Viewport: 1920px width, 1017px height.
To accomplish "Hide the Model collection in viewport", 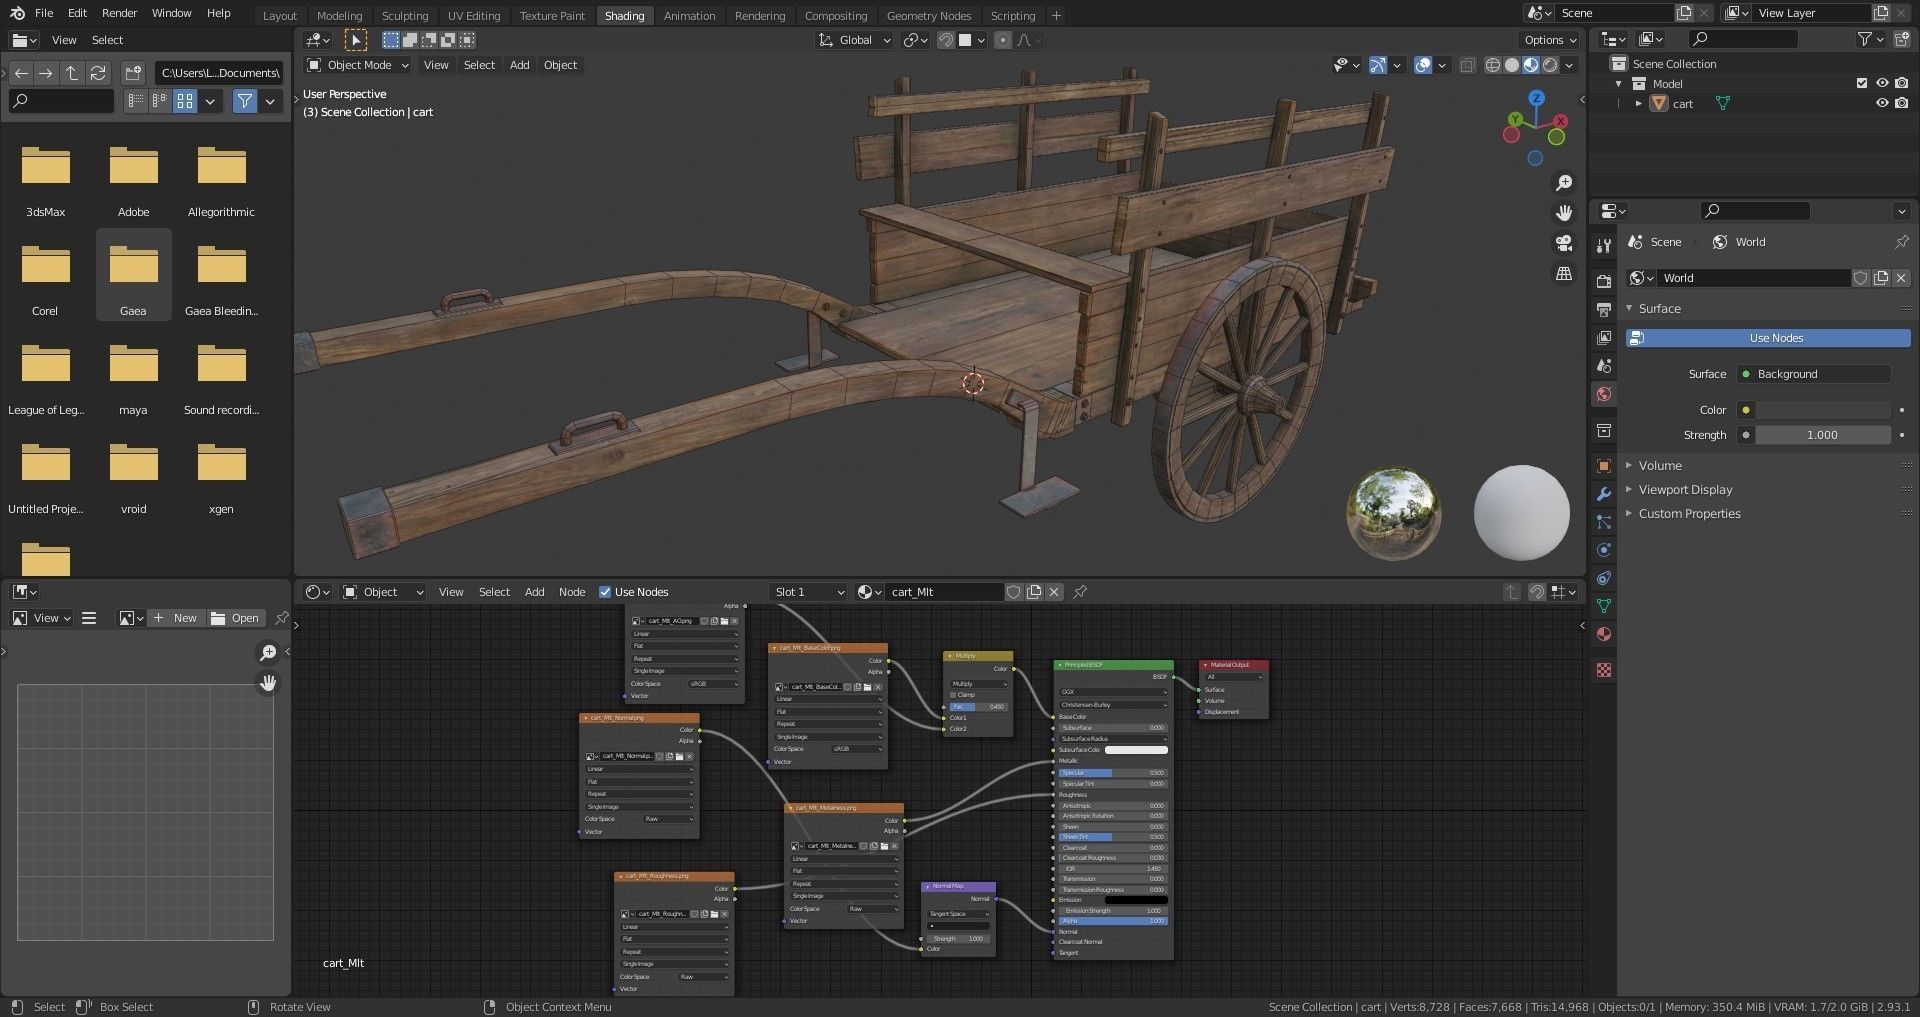I will pos(1882,83).
